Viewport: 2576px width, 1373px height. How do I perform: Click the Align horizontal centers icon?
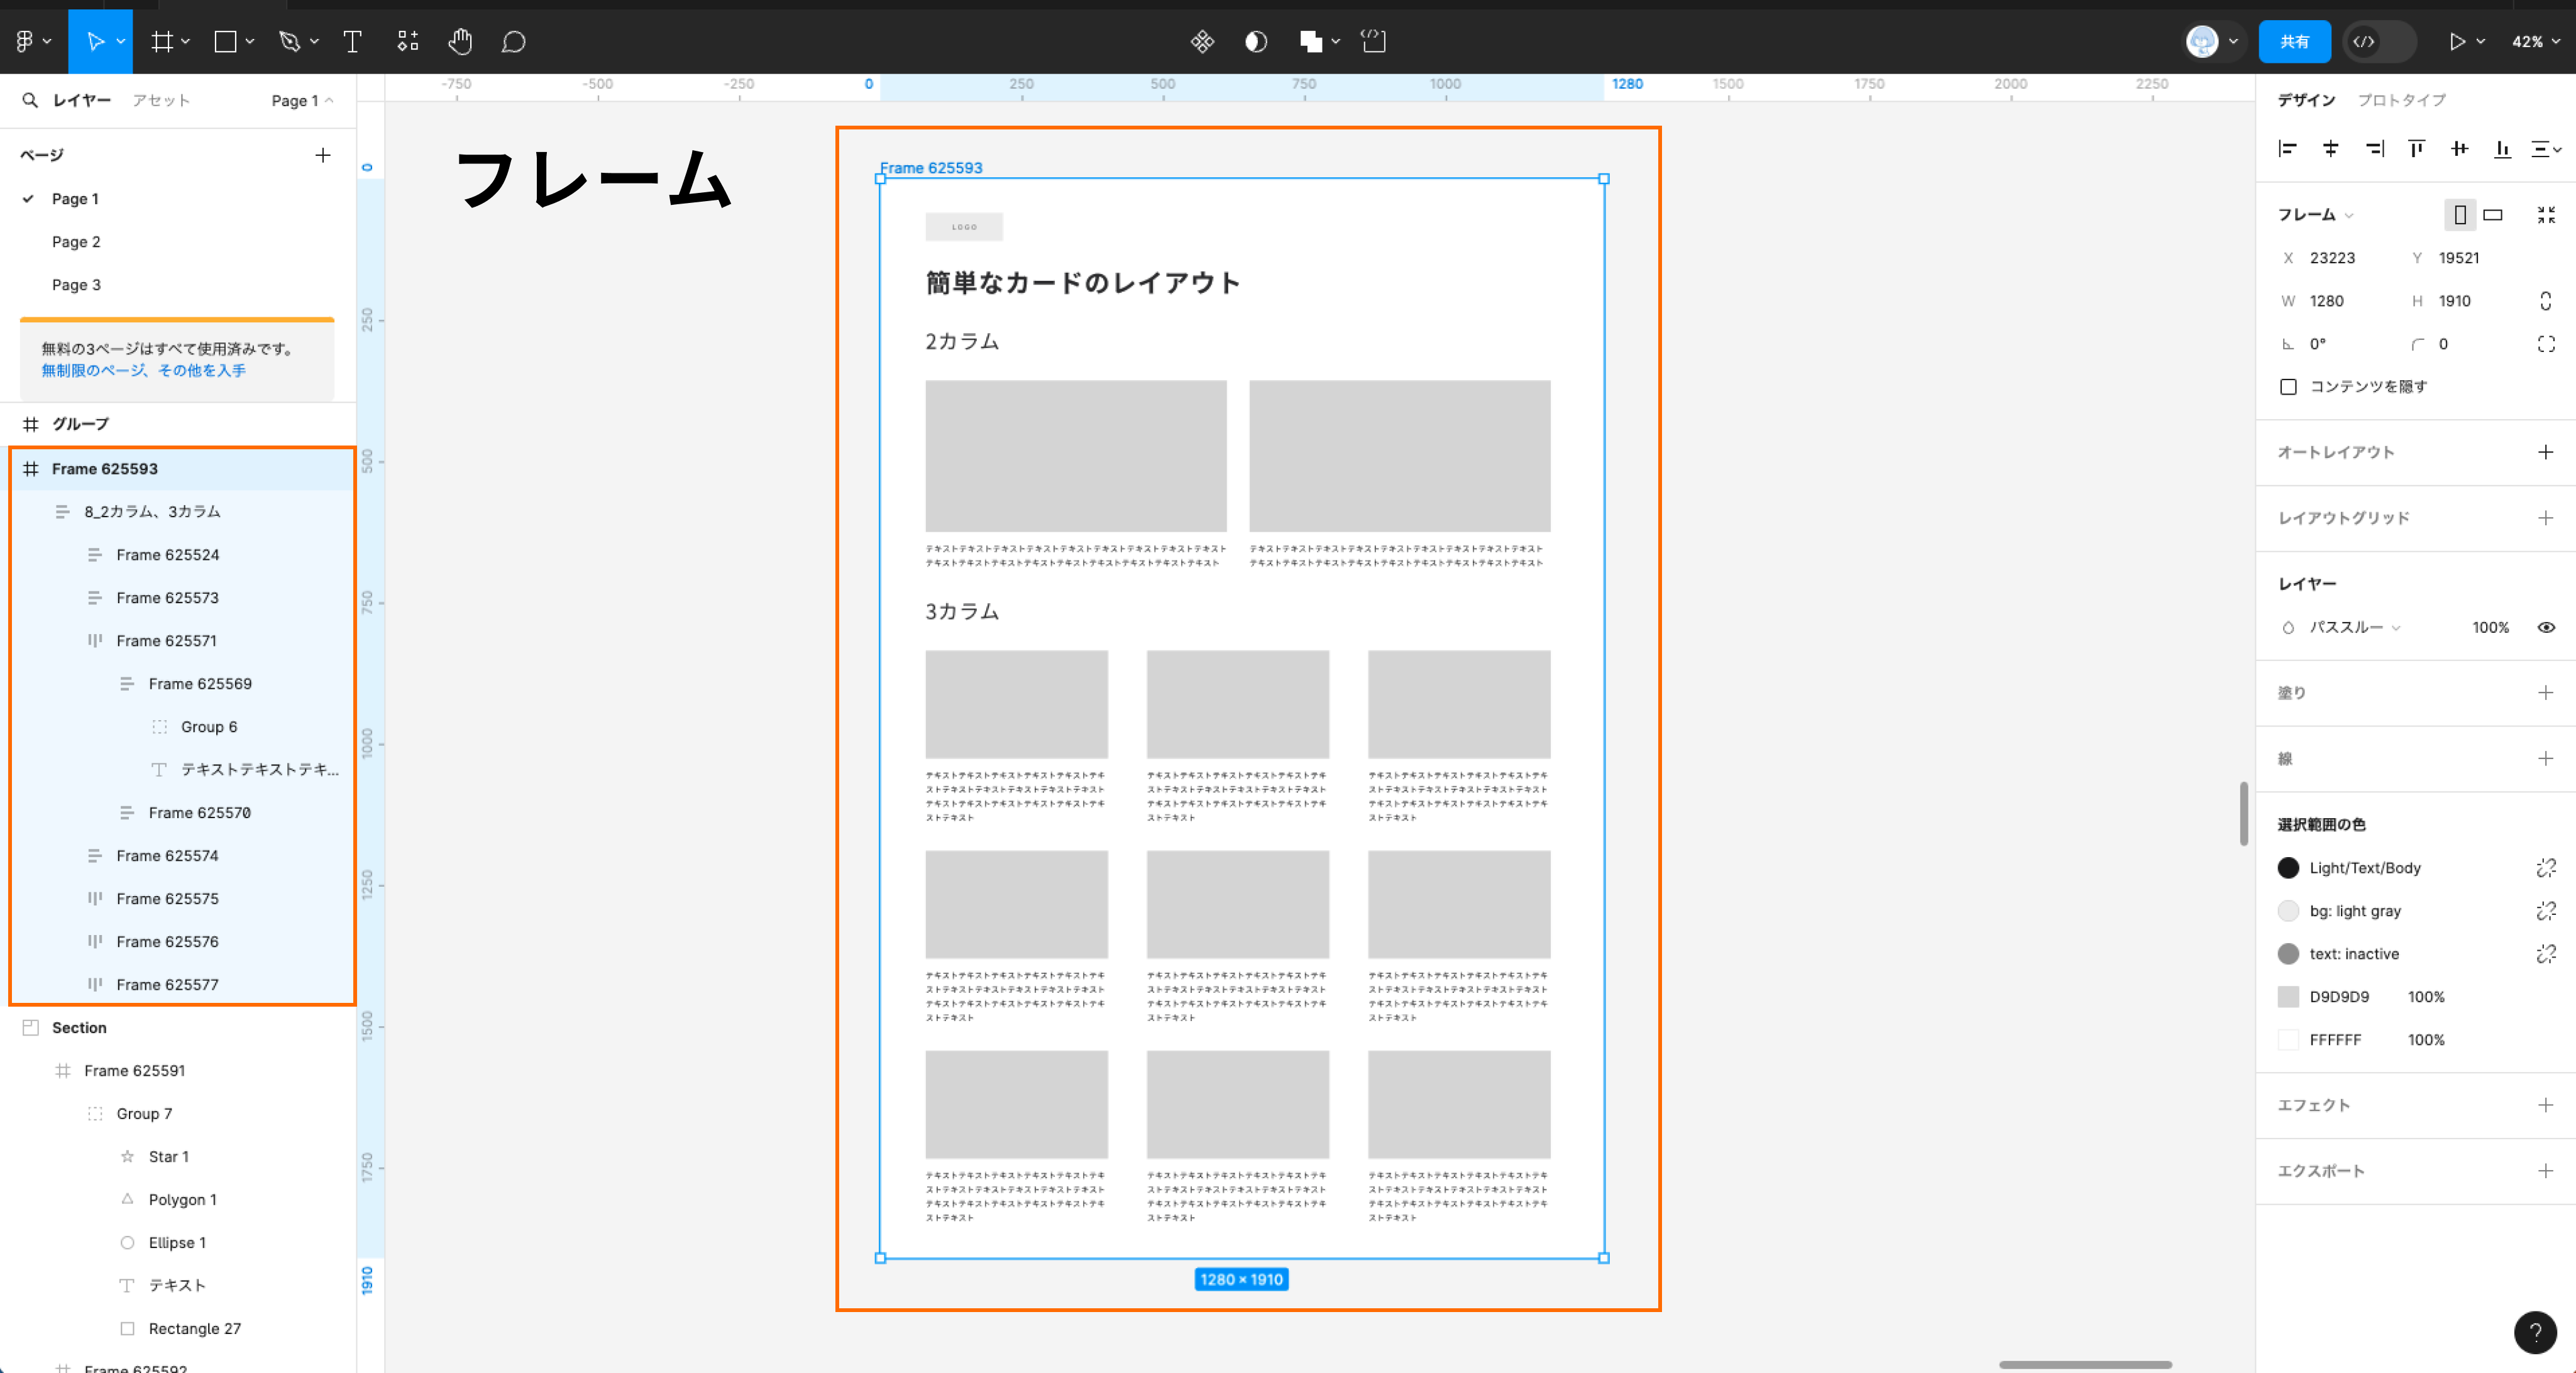click(2330, 149)
